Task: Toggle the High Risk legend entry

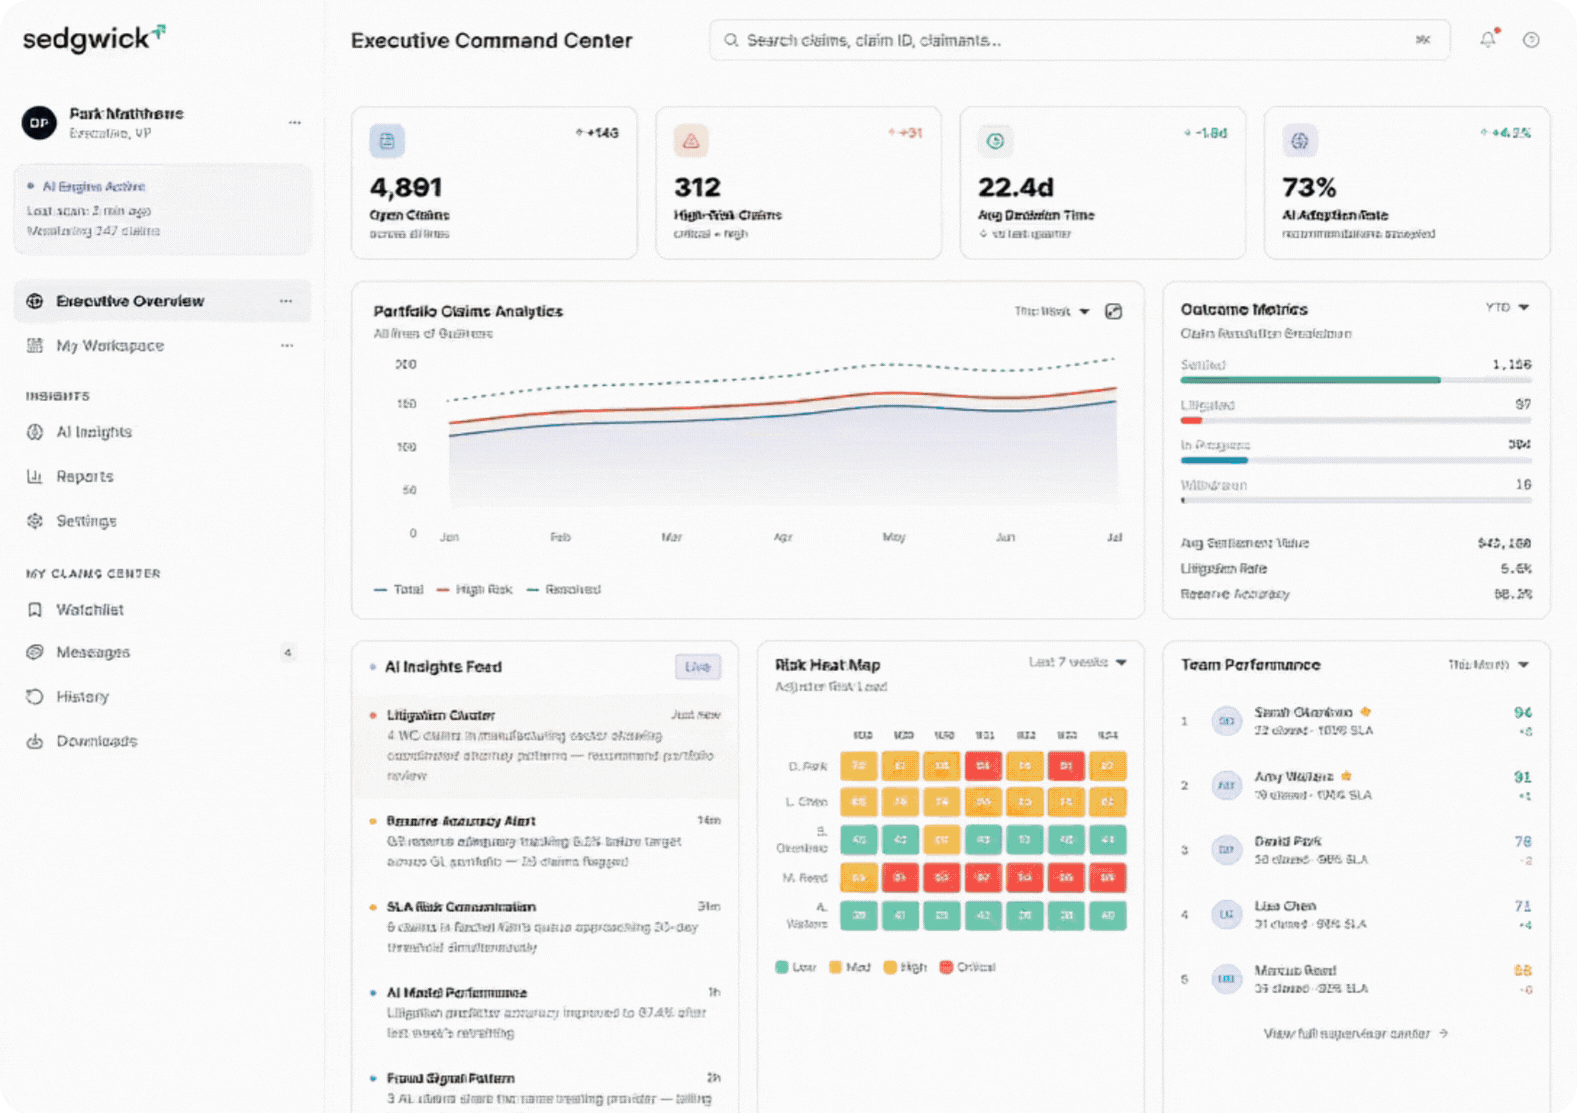Action: tap(474, 590)
